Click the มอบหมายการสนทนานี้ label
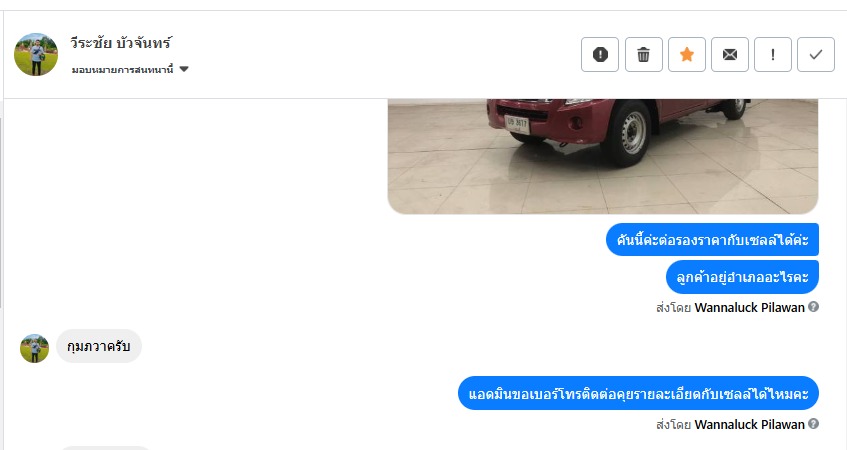Screen dimensions: 847x450 point(122,69)
